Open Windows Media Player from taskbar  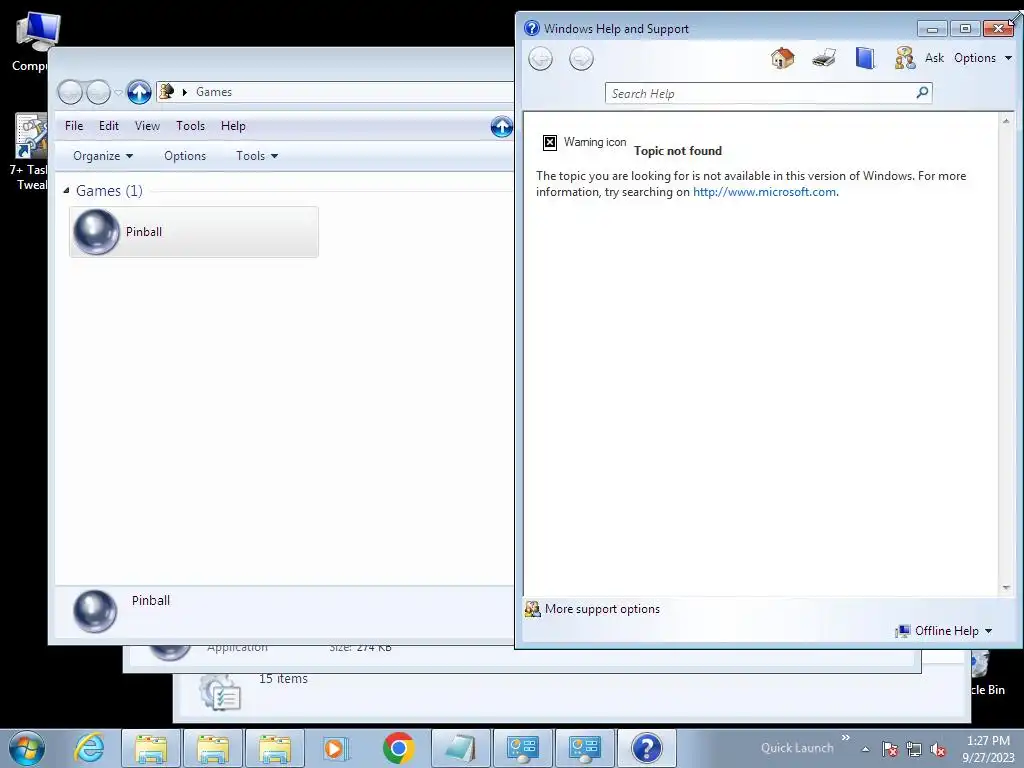pyautogui.click(x=336, y=748)
